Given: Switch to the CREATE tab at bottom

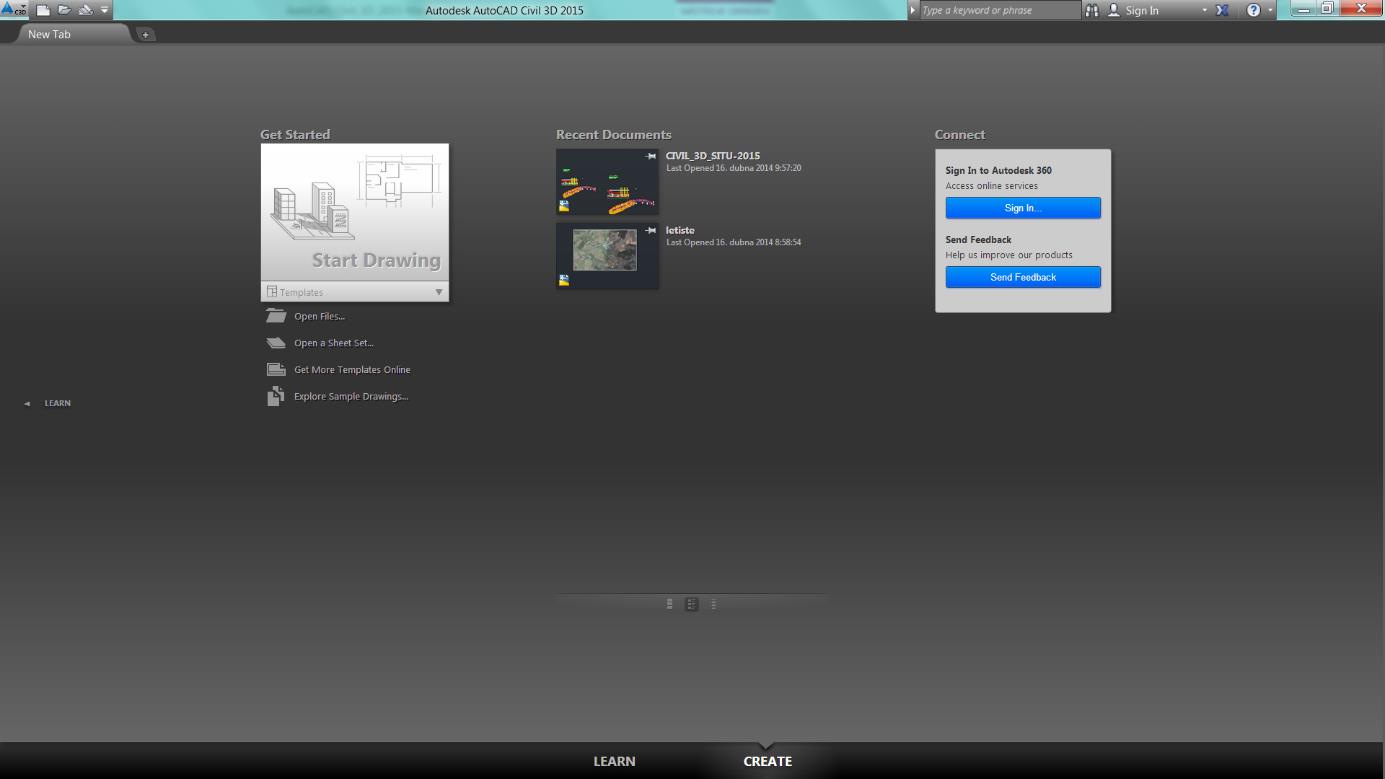Looking at the screenshot, I should tap(767, 761).
